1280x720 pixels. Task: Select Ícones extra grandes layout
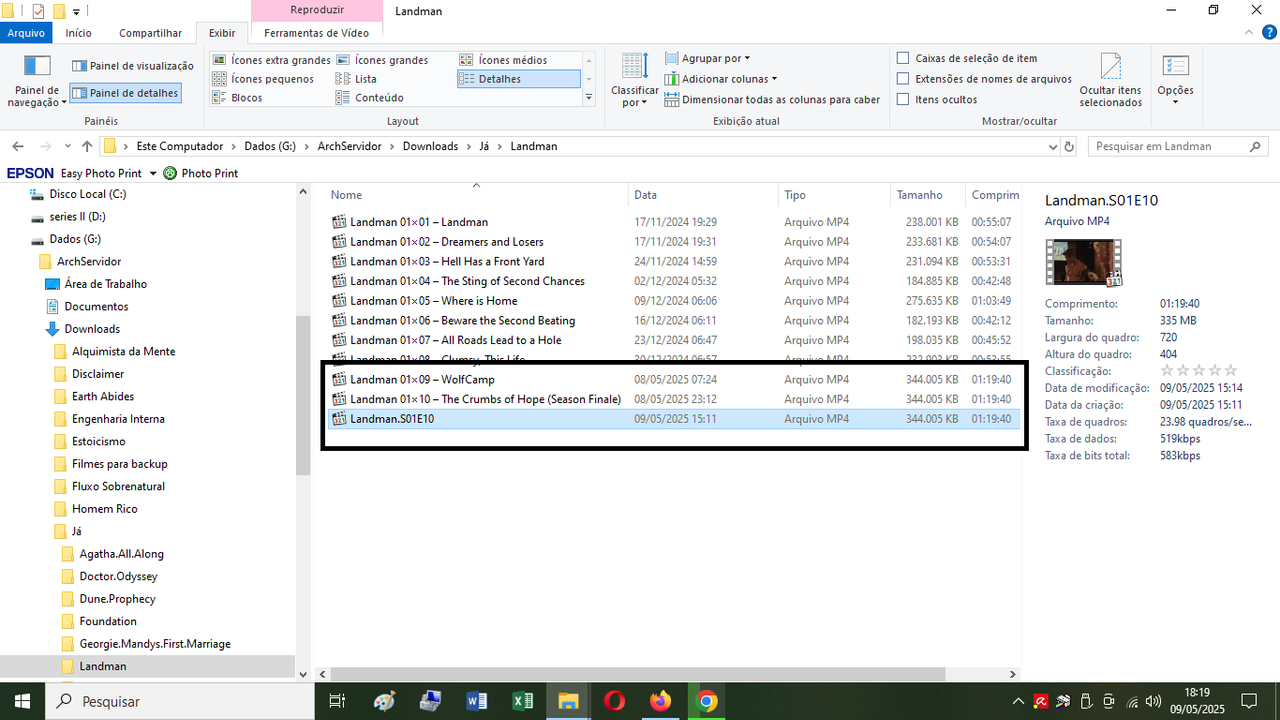coord(271,60)
